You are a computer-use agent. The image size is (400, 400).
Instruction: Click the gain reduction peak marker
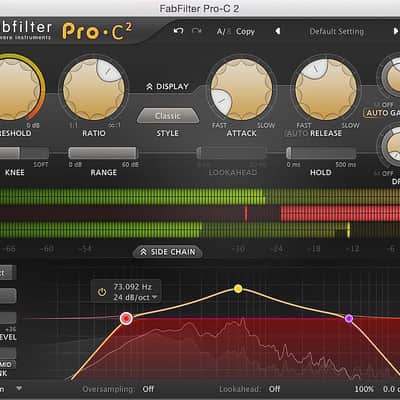[246, 214]
